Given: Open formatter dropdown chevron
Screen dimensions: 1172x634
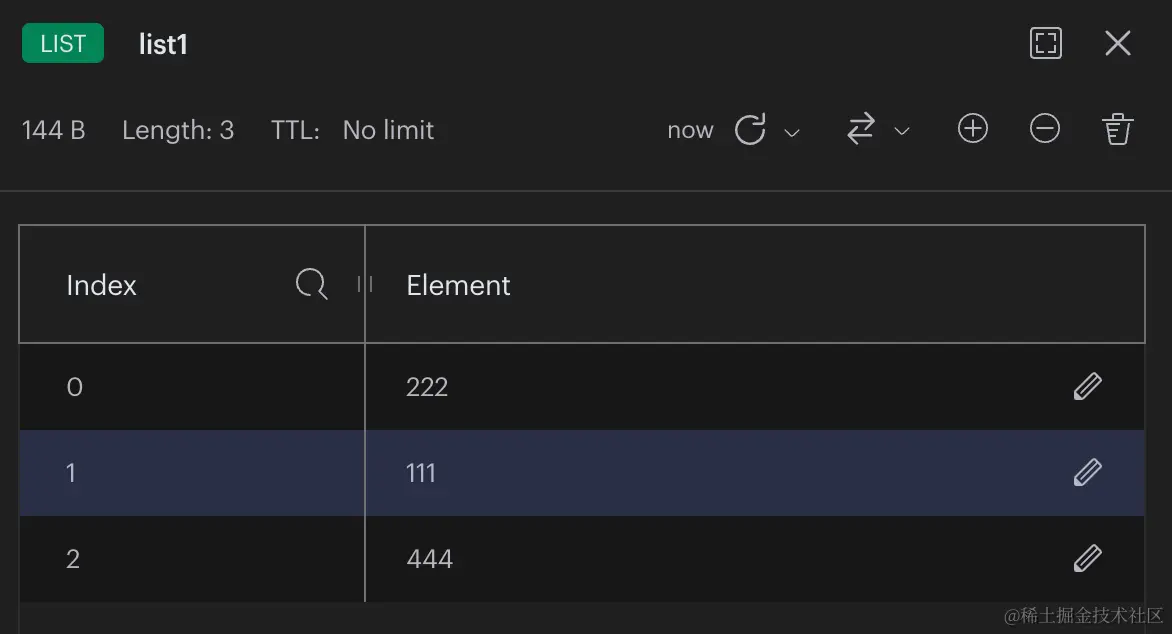Looking at the screenshot, I should pos(902,132).
